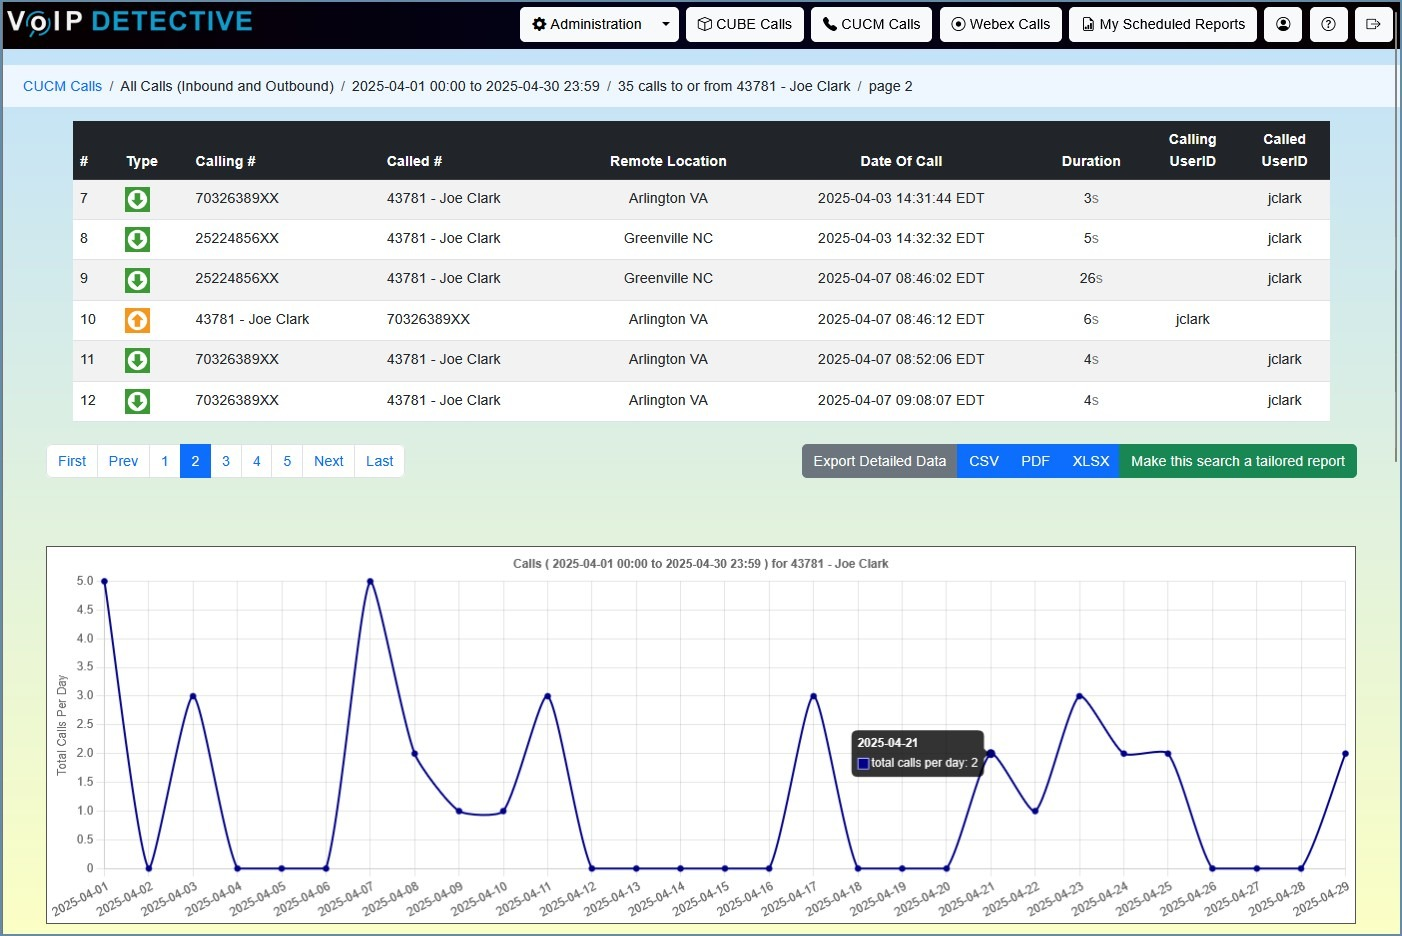Click the orange outbound call icon in row 10
1402x936 pixels.
point(137,320)
